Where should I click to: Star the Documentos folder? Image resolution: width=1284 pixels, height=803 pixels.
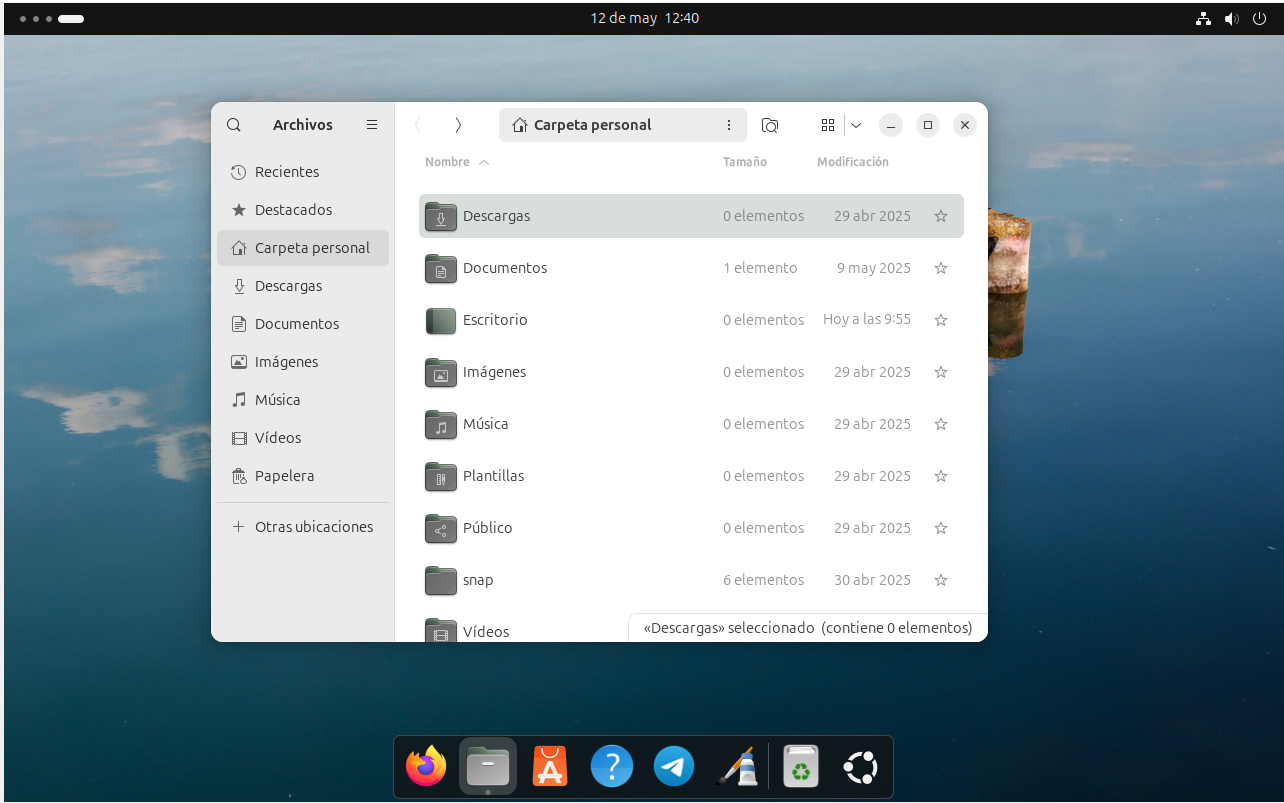(940, 268)
